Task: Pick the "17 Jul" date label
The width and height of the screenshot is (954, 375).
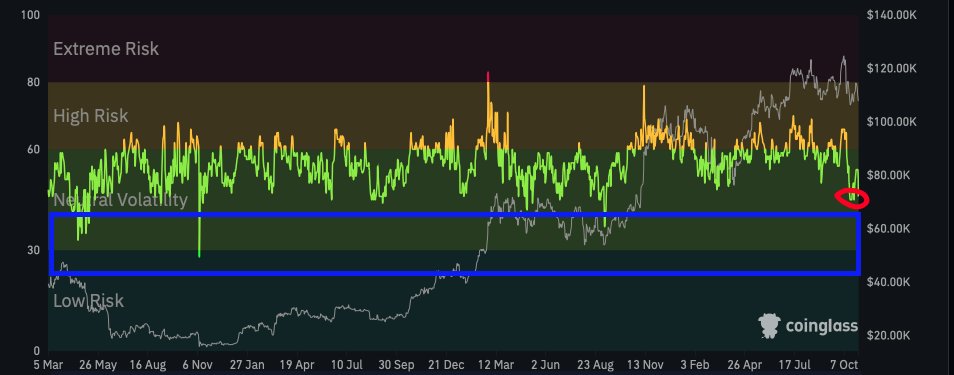Action: click(x=795, y=365)
